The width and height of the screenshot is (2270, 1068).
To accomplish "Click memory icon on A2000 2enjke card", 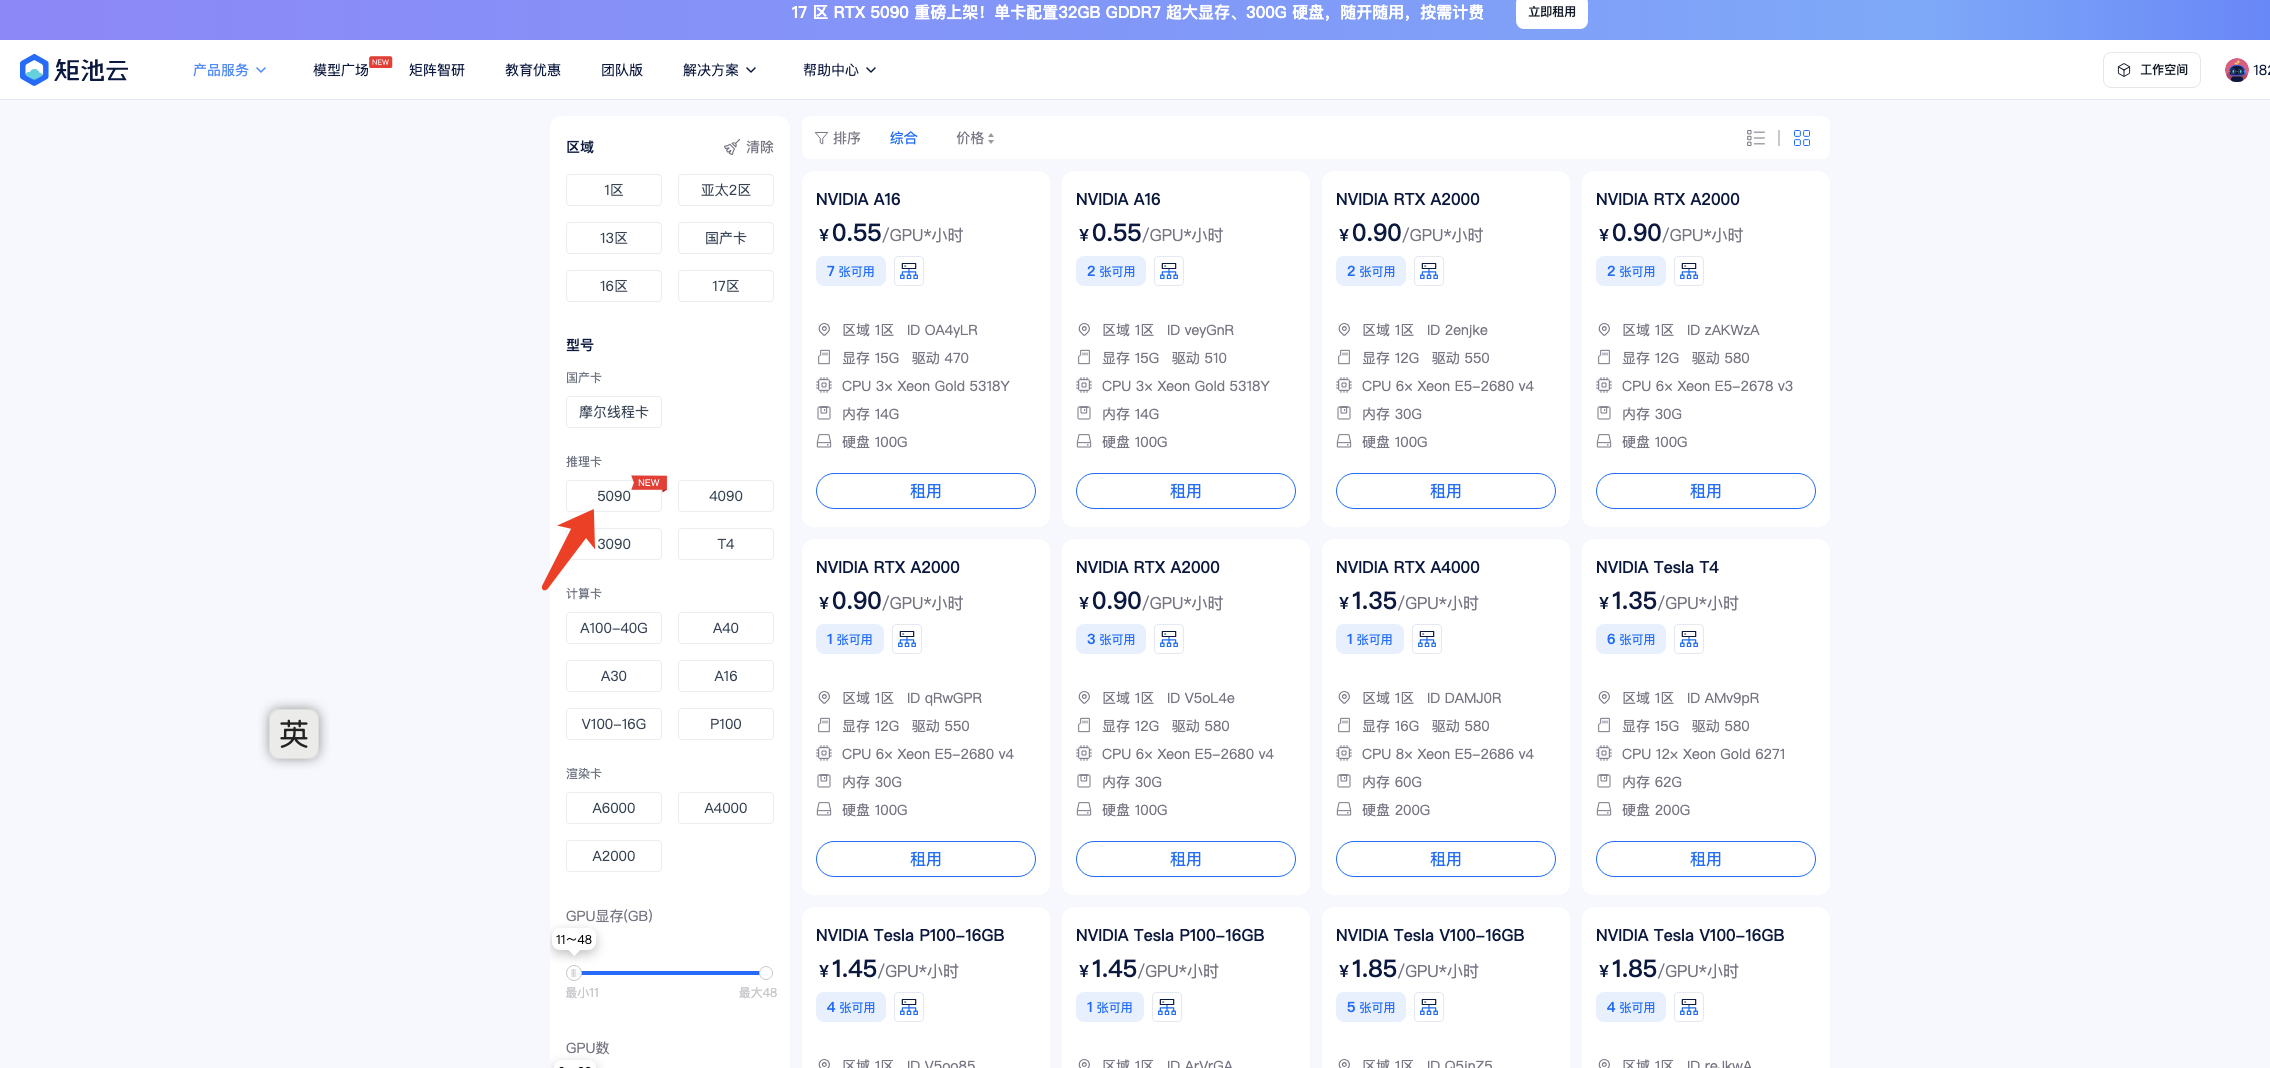I will [x=1344, y=414].
